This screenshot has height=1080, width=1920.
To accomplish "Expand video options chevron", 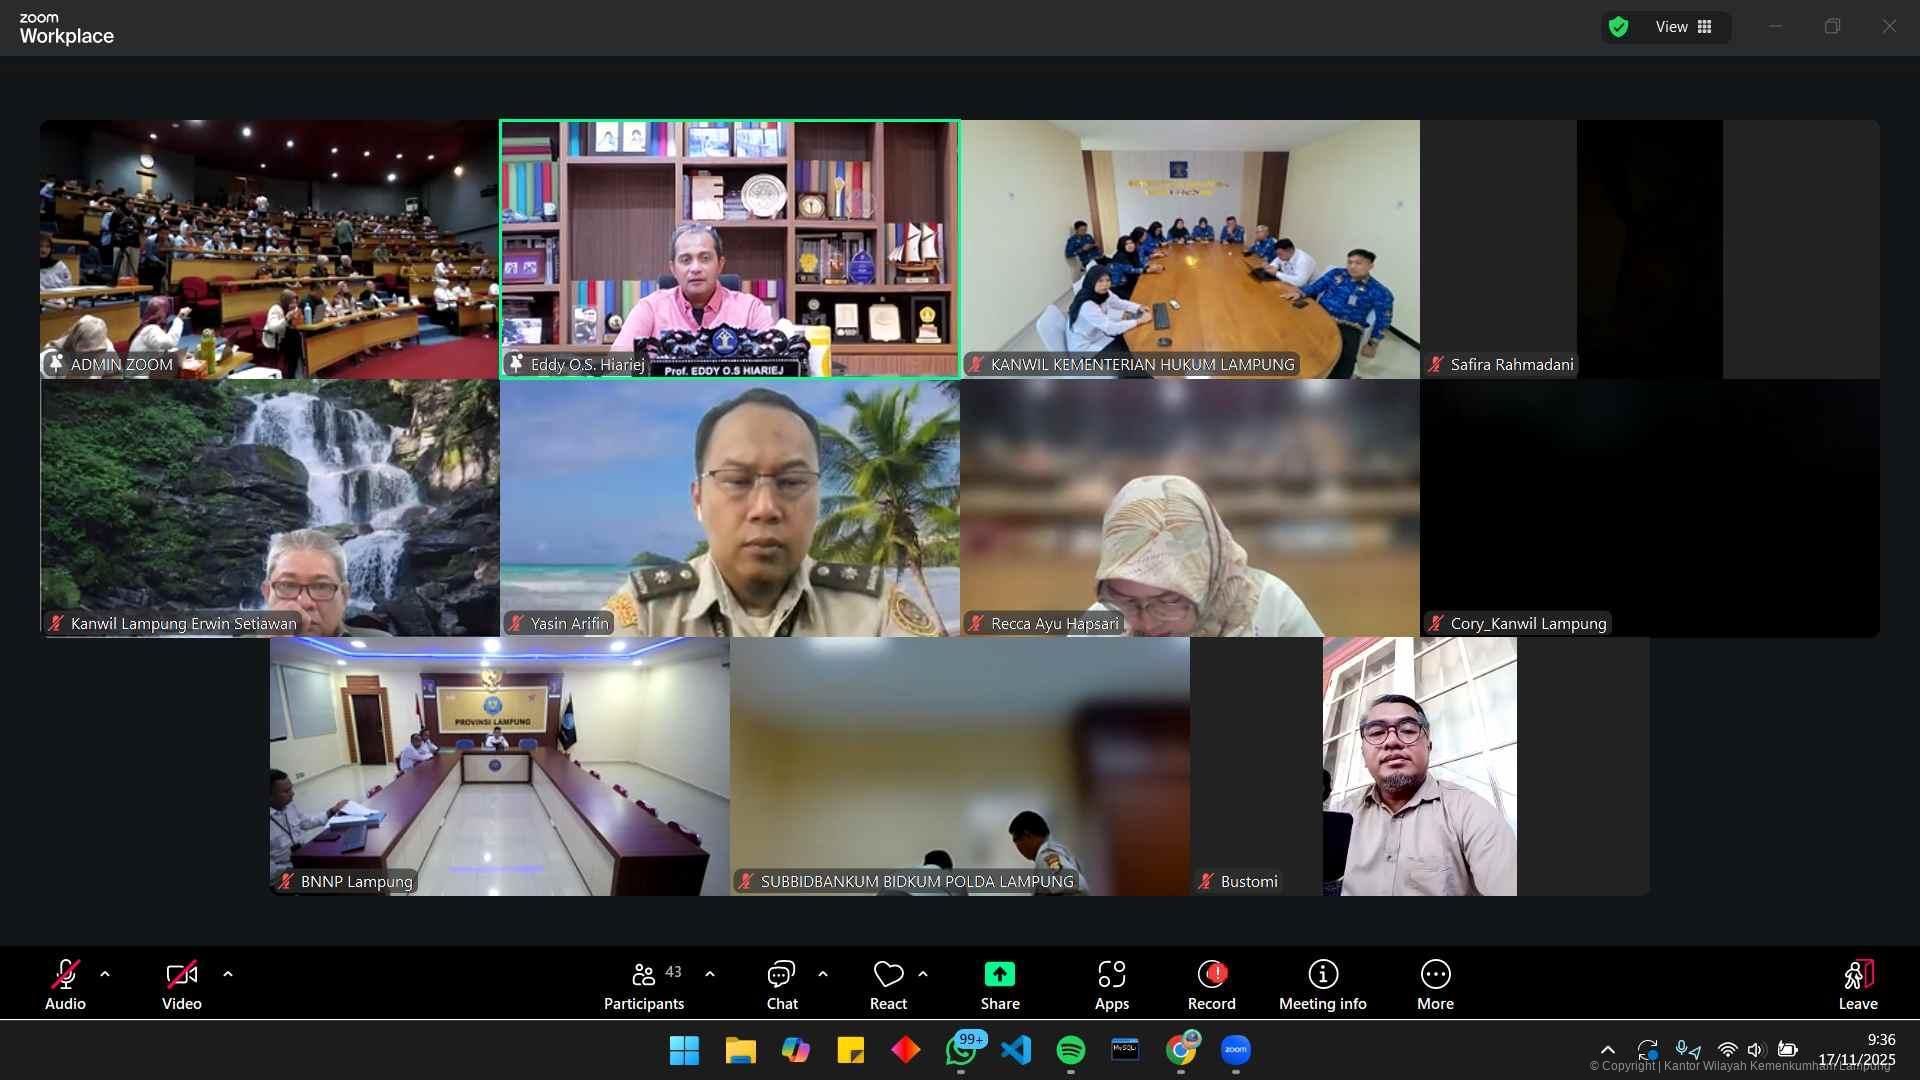I will click(x=228, y=974).
